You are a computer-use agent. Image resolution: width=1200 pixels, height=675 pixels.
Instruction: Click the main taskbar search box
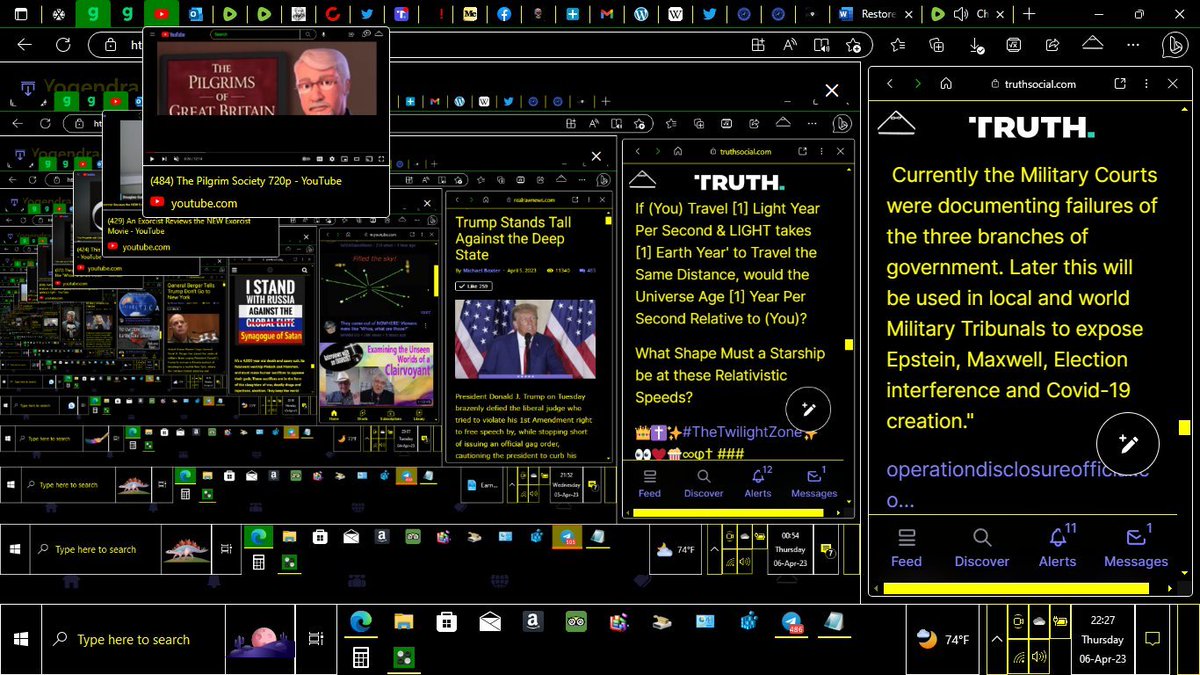[132, 639]
